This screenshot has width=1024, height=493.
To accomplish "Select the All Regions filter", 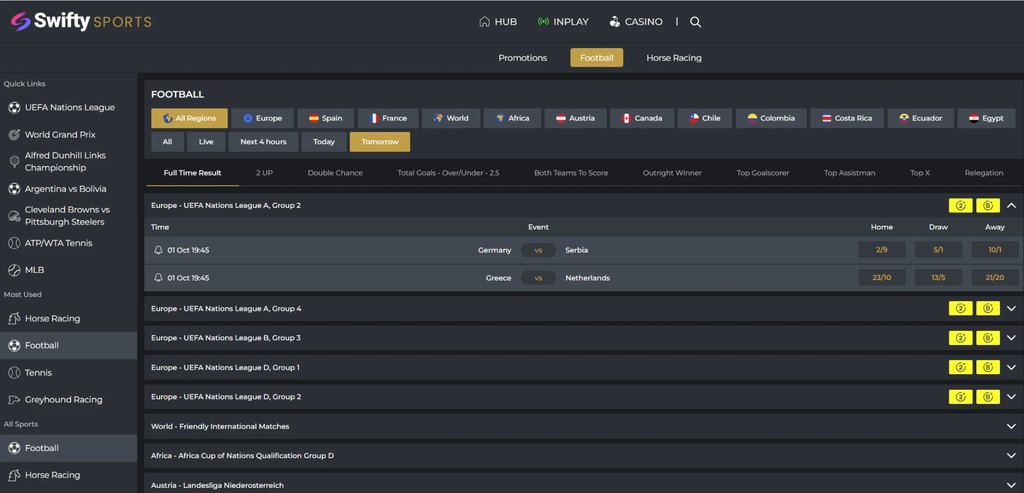I will coord(189,118).
